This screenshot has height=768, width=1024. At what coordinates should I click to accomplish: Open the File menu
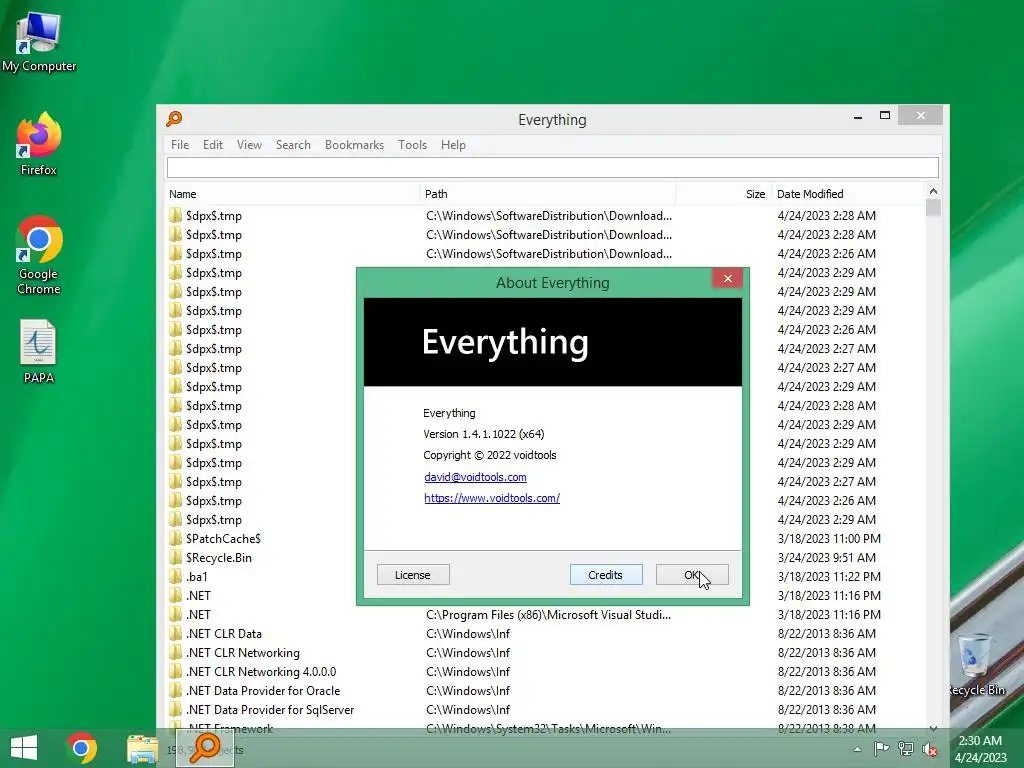pyautogui.click(x=180, y=145)
